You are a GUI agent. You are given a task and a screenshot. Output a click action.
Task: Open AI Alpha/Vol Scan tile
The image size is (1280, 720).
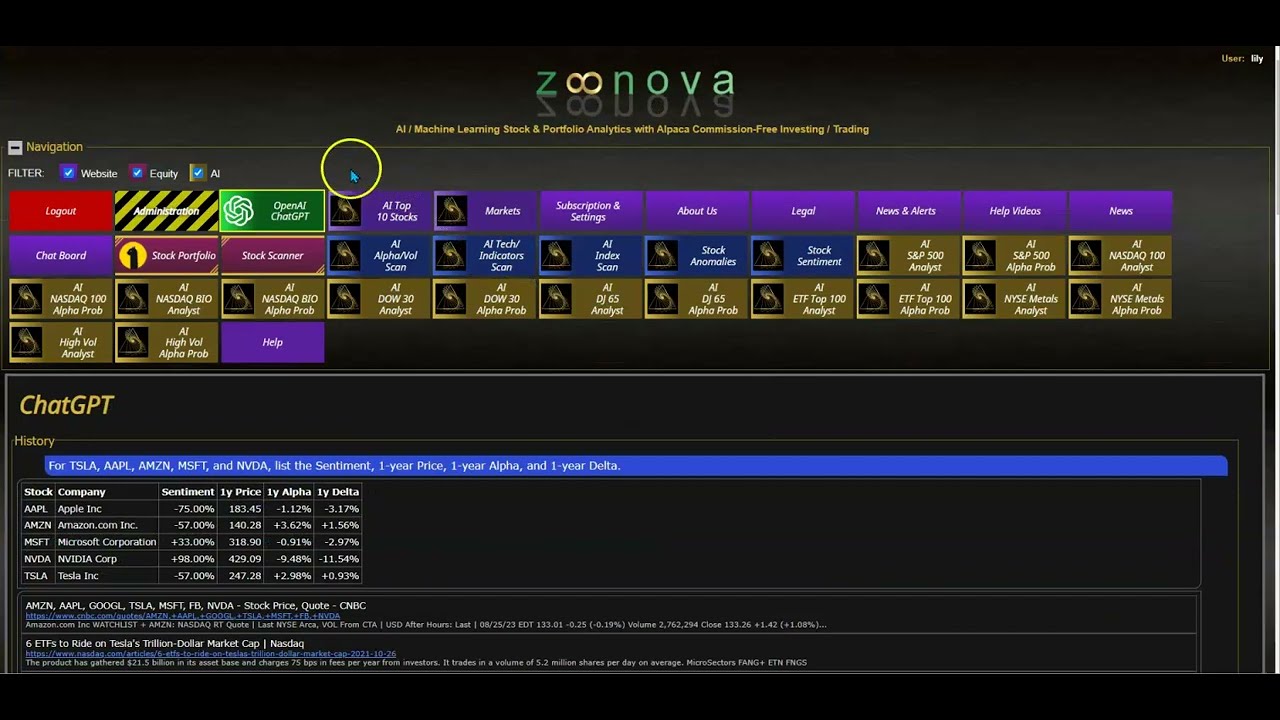[x=379, y=255]
